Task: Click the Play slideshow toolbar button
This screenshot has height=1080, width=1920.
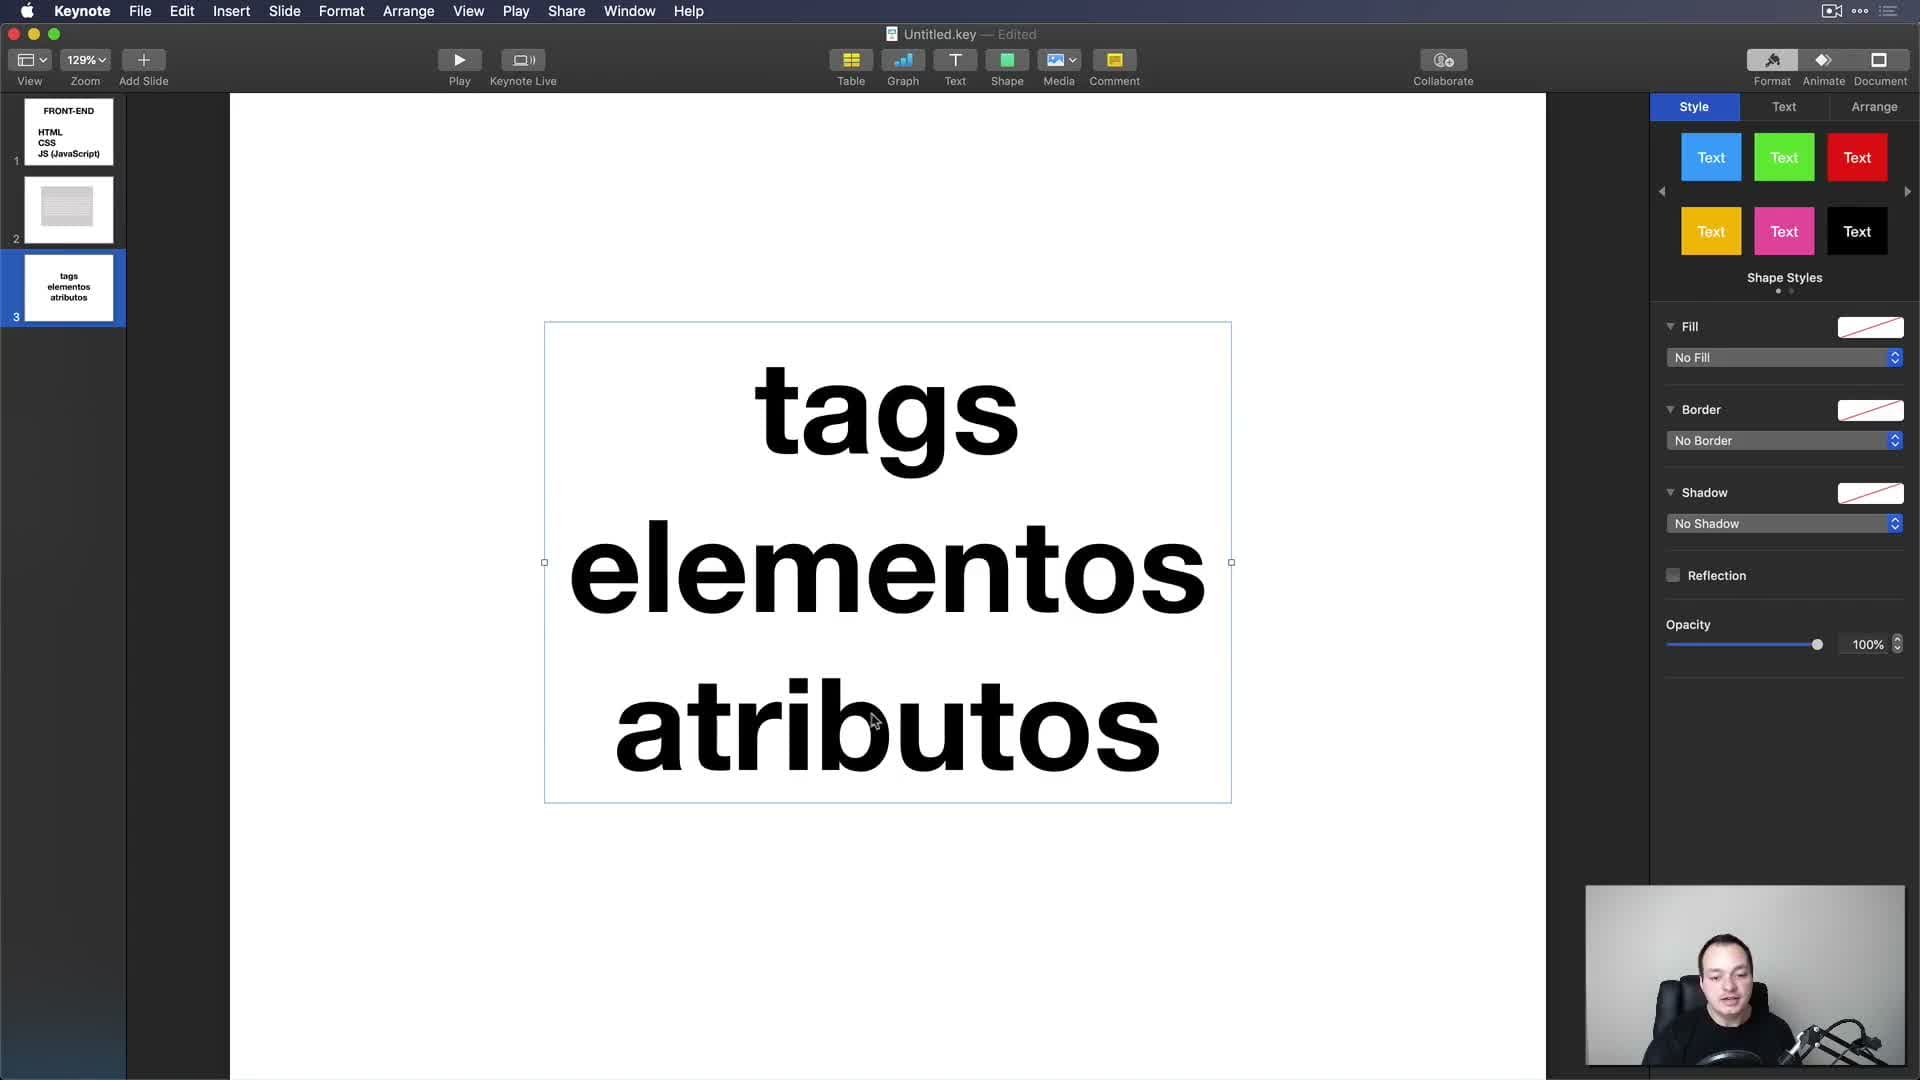Action: (459, 60)
